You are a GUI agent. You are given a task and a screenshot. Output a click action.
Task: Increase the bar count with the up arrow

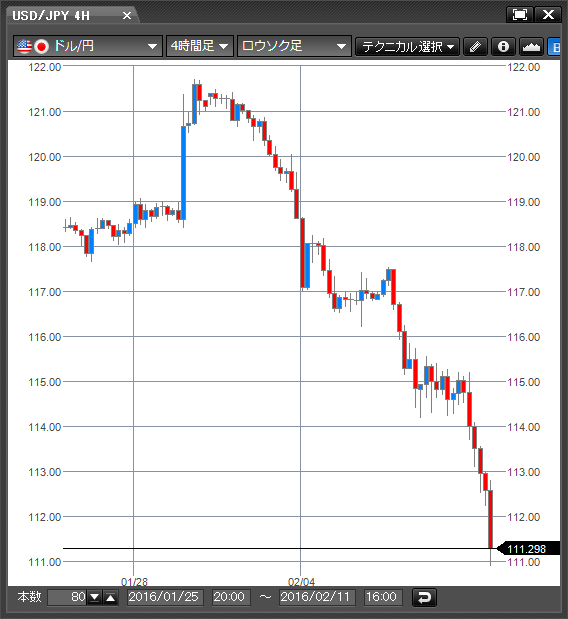(111, 598)
